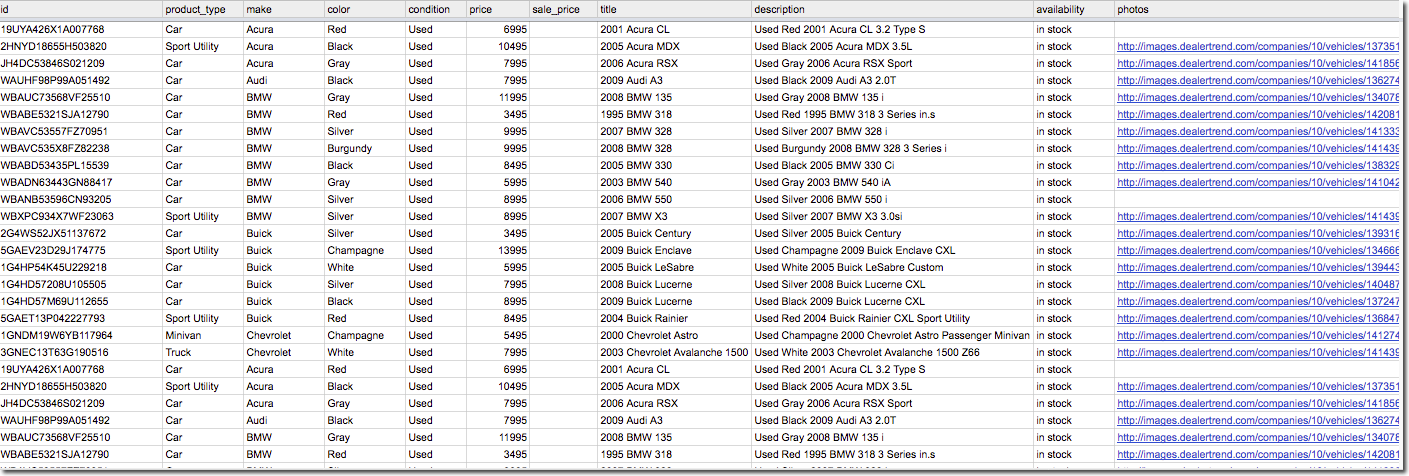Follow photo link in 2009 Buick Enclave row

pyautogui.click(x=1257, y=250)
